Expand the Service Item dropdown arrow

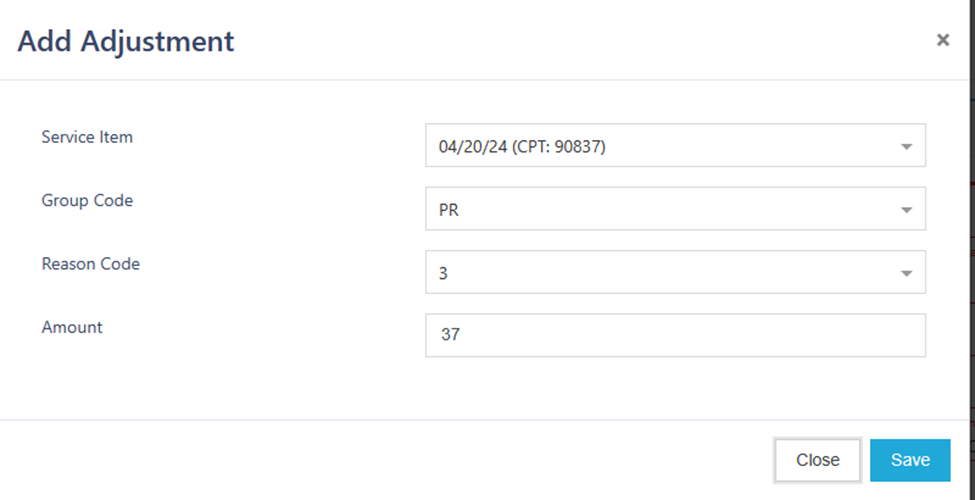point(906,146)
